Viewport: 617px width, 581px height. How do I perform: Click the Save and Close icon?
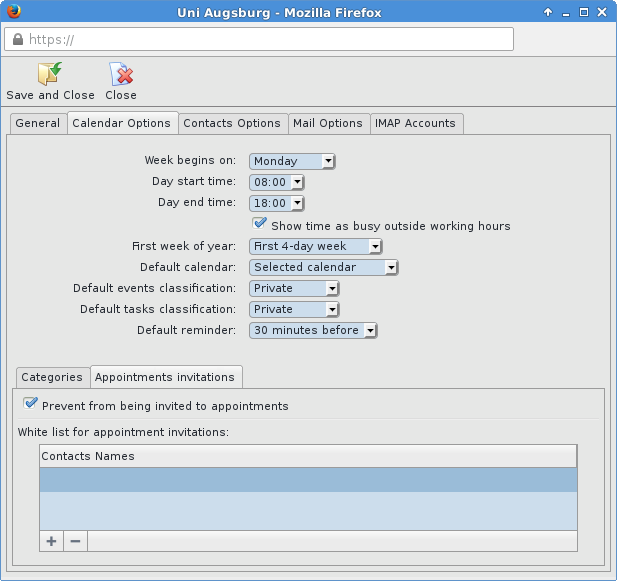[49, 75]
